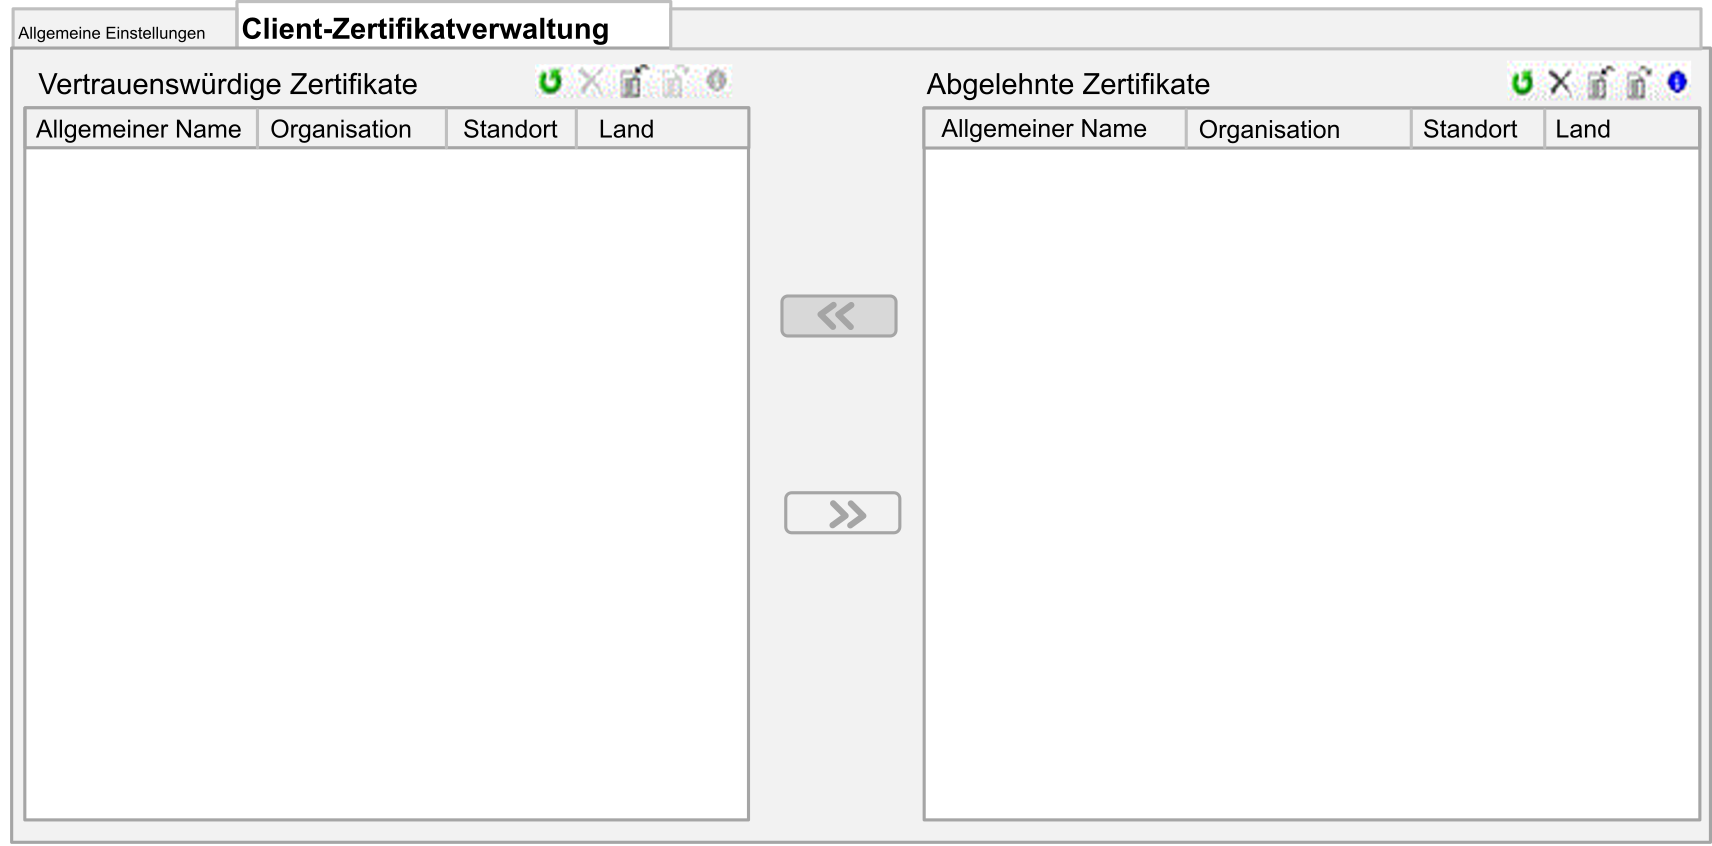Import certificate icon in Abgelehnte Zertifikate toolbar
The height and width of the screenshot is (846, 1712).
[1599, 83]
